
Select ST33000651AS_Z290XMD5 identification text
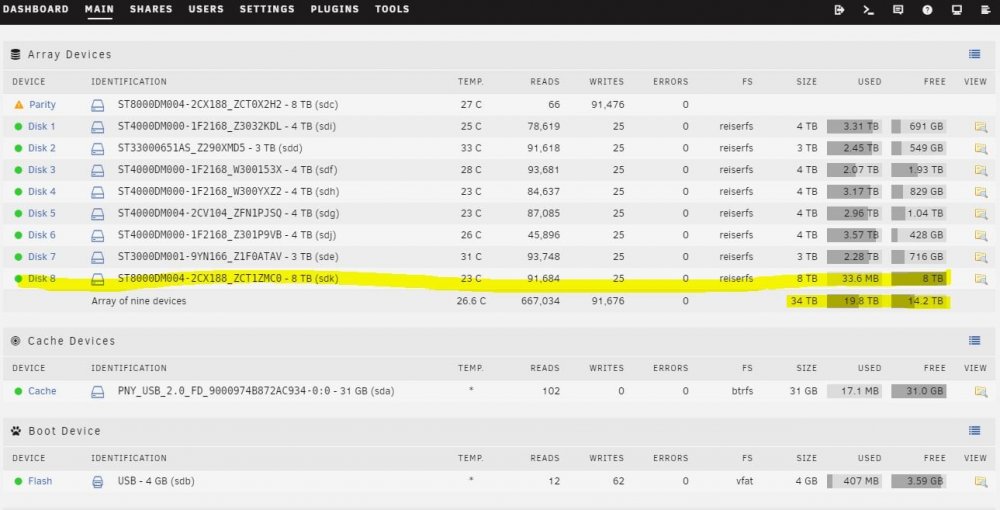point(210,148)
